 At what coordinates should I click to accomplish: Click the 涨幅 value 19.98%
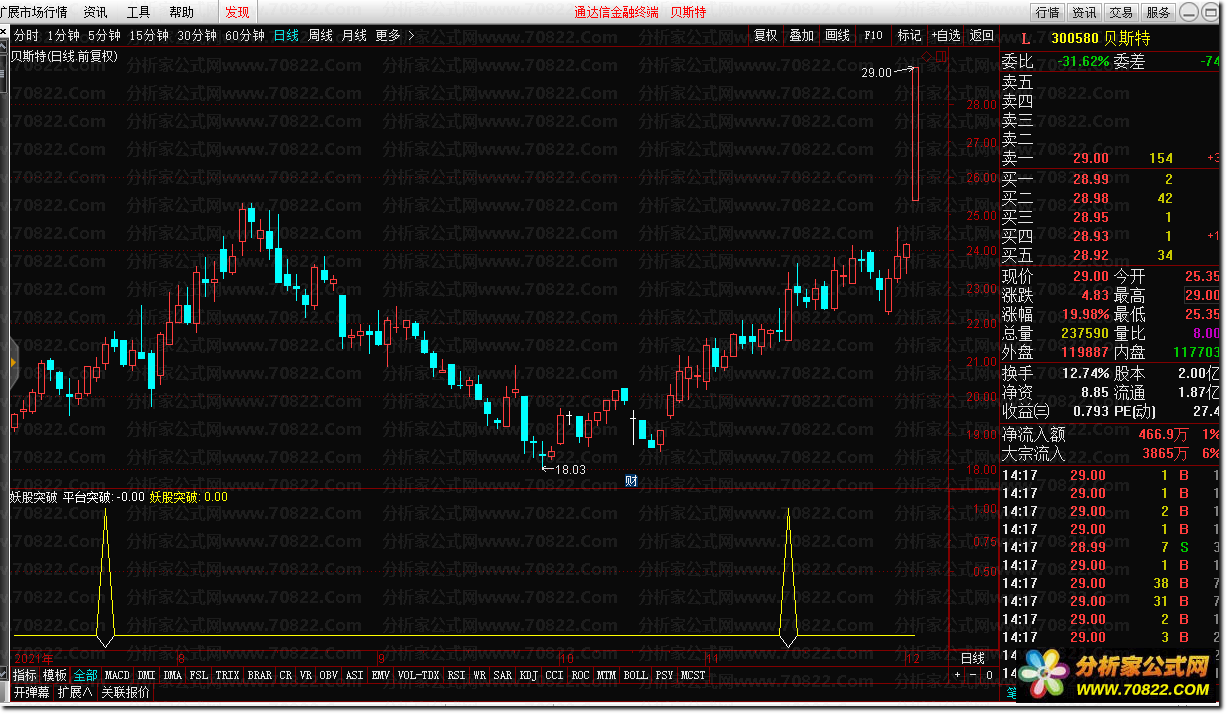pos(1084,314)
